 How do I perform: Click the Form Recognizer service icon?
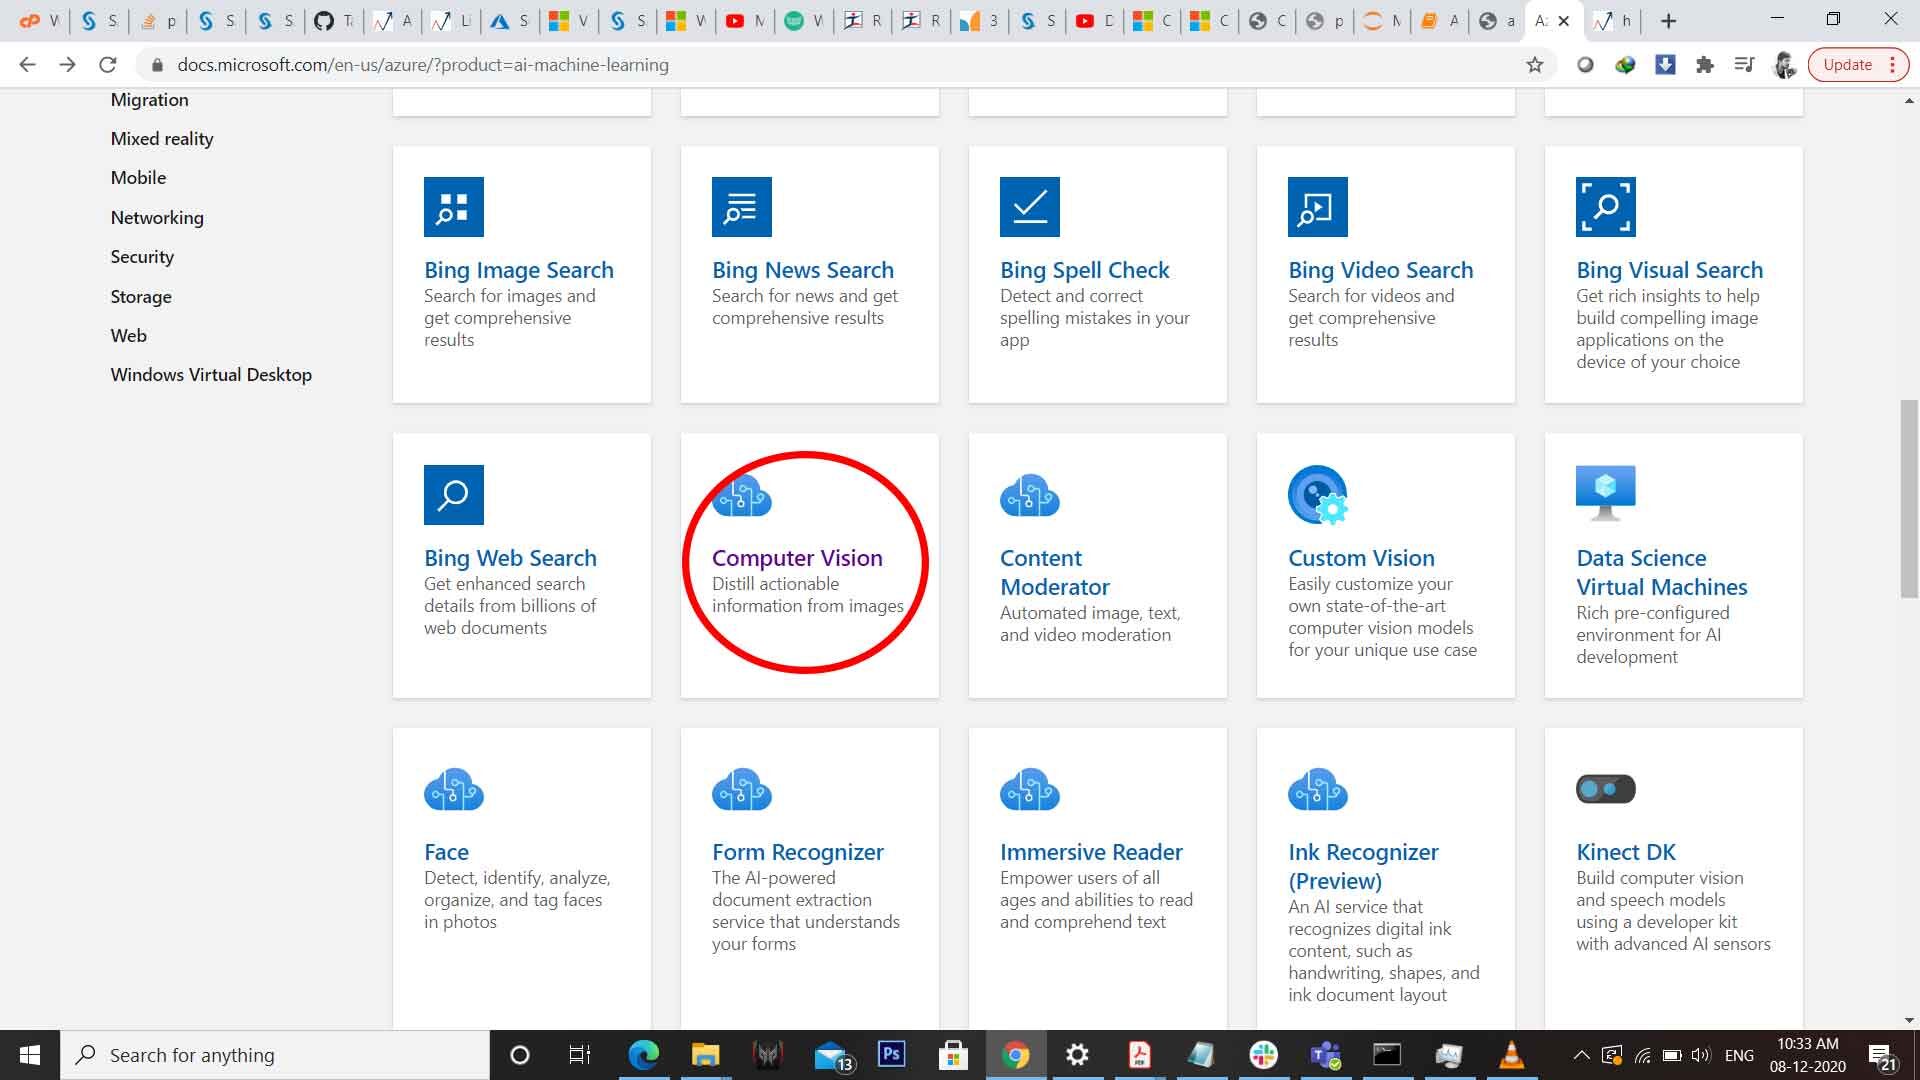(x=741, y=789)
